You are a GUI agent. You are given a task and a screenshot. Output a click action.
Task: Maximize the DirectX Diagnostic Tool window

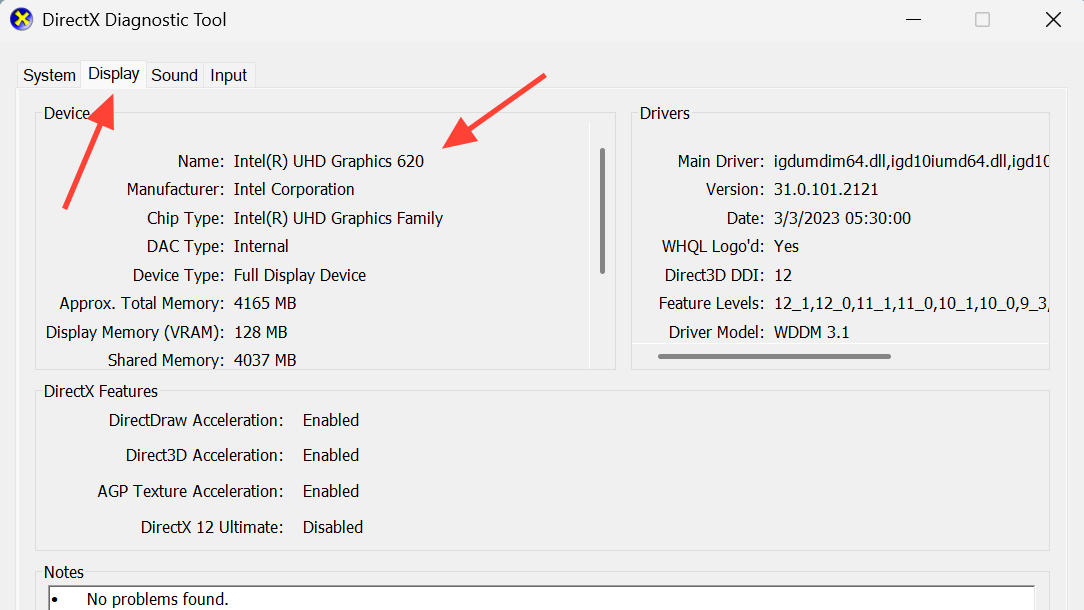coord(982,19)
